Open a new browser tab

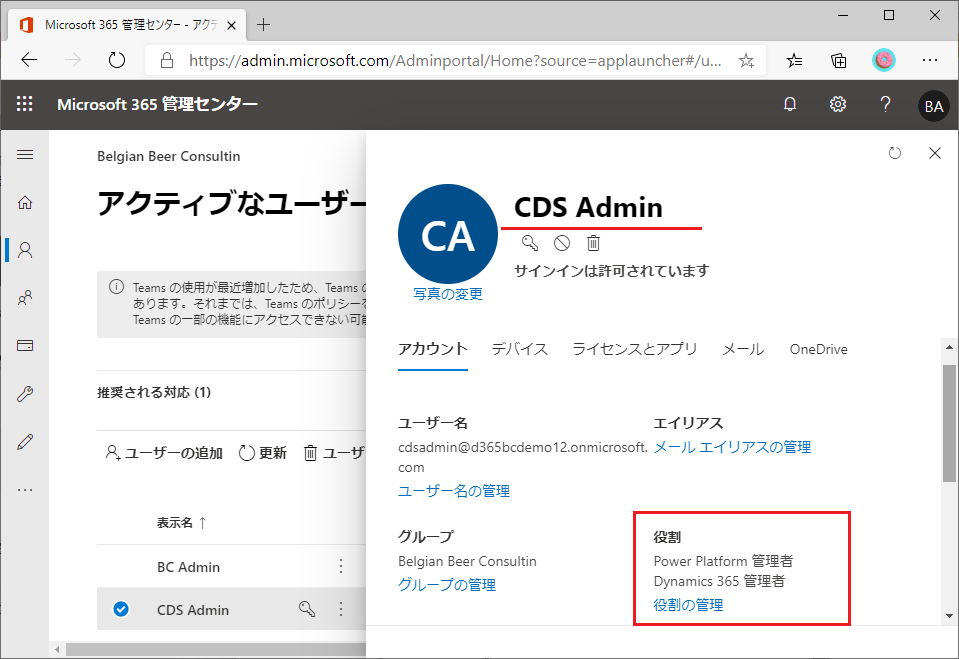coord(264,24)
